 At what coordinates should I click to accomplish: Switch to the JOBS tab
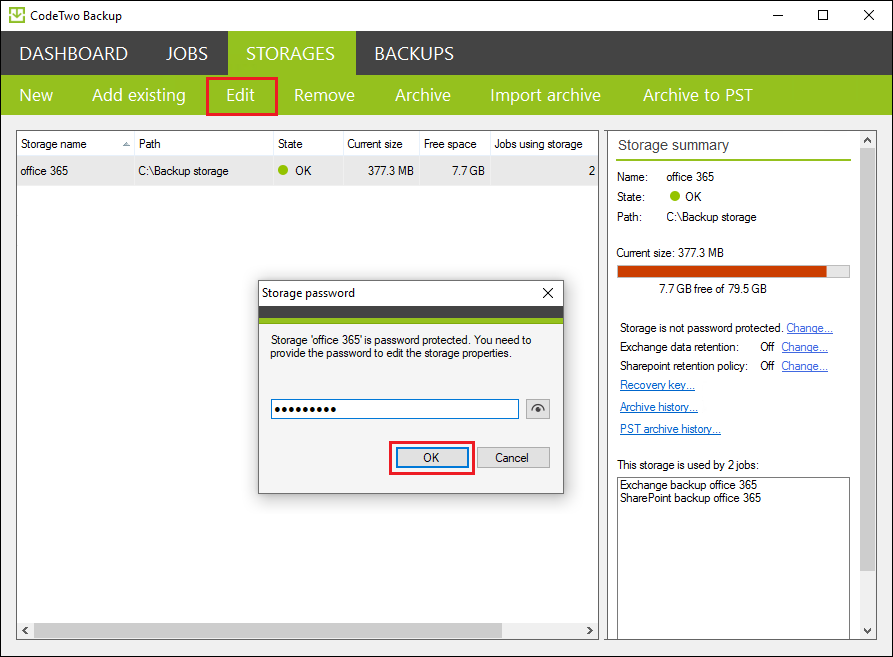tap(187, 54)
